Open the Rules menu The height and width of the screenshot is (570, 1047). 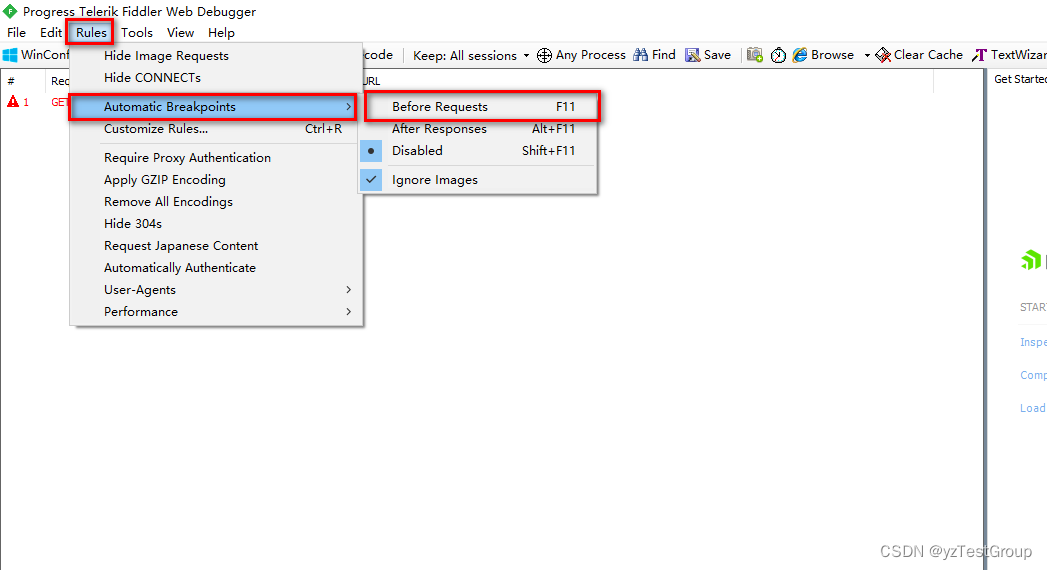pyautogui.click(x=91, y=33)
